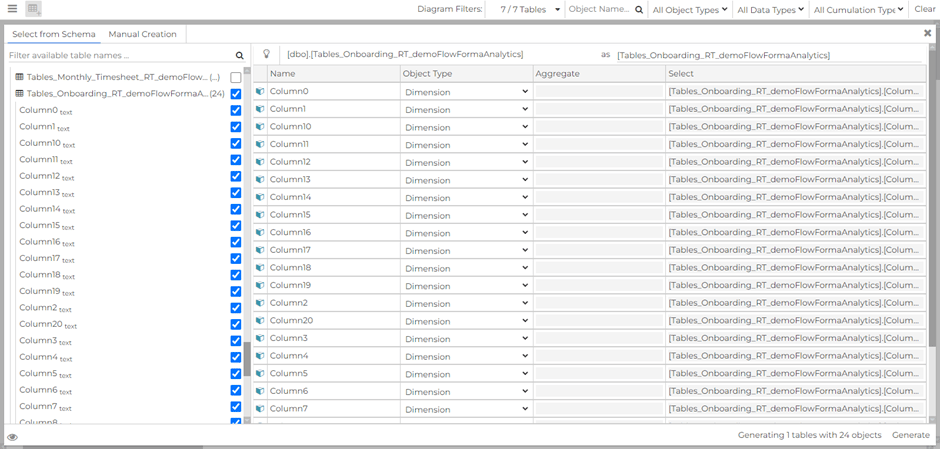Click the dimension cube icon for Column16 row

point(260,233)
